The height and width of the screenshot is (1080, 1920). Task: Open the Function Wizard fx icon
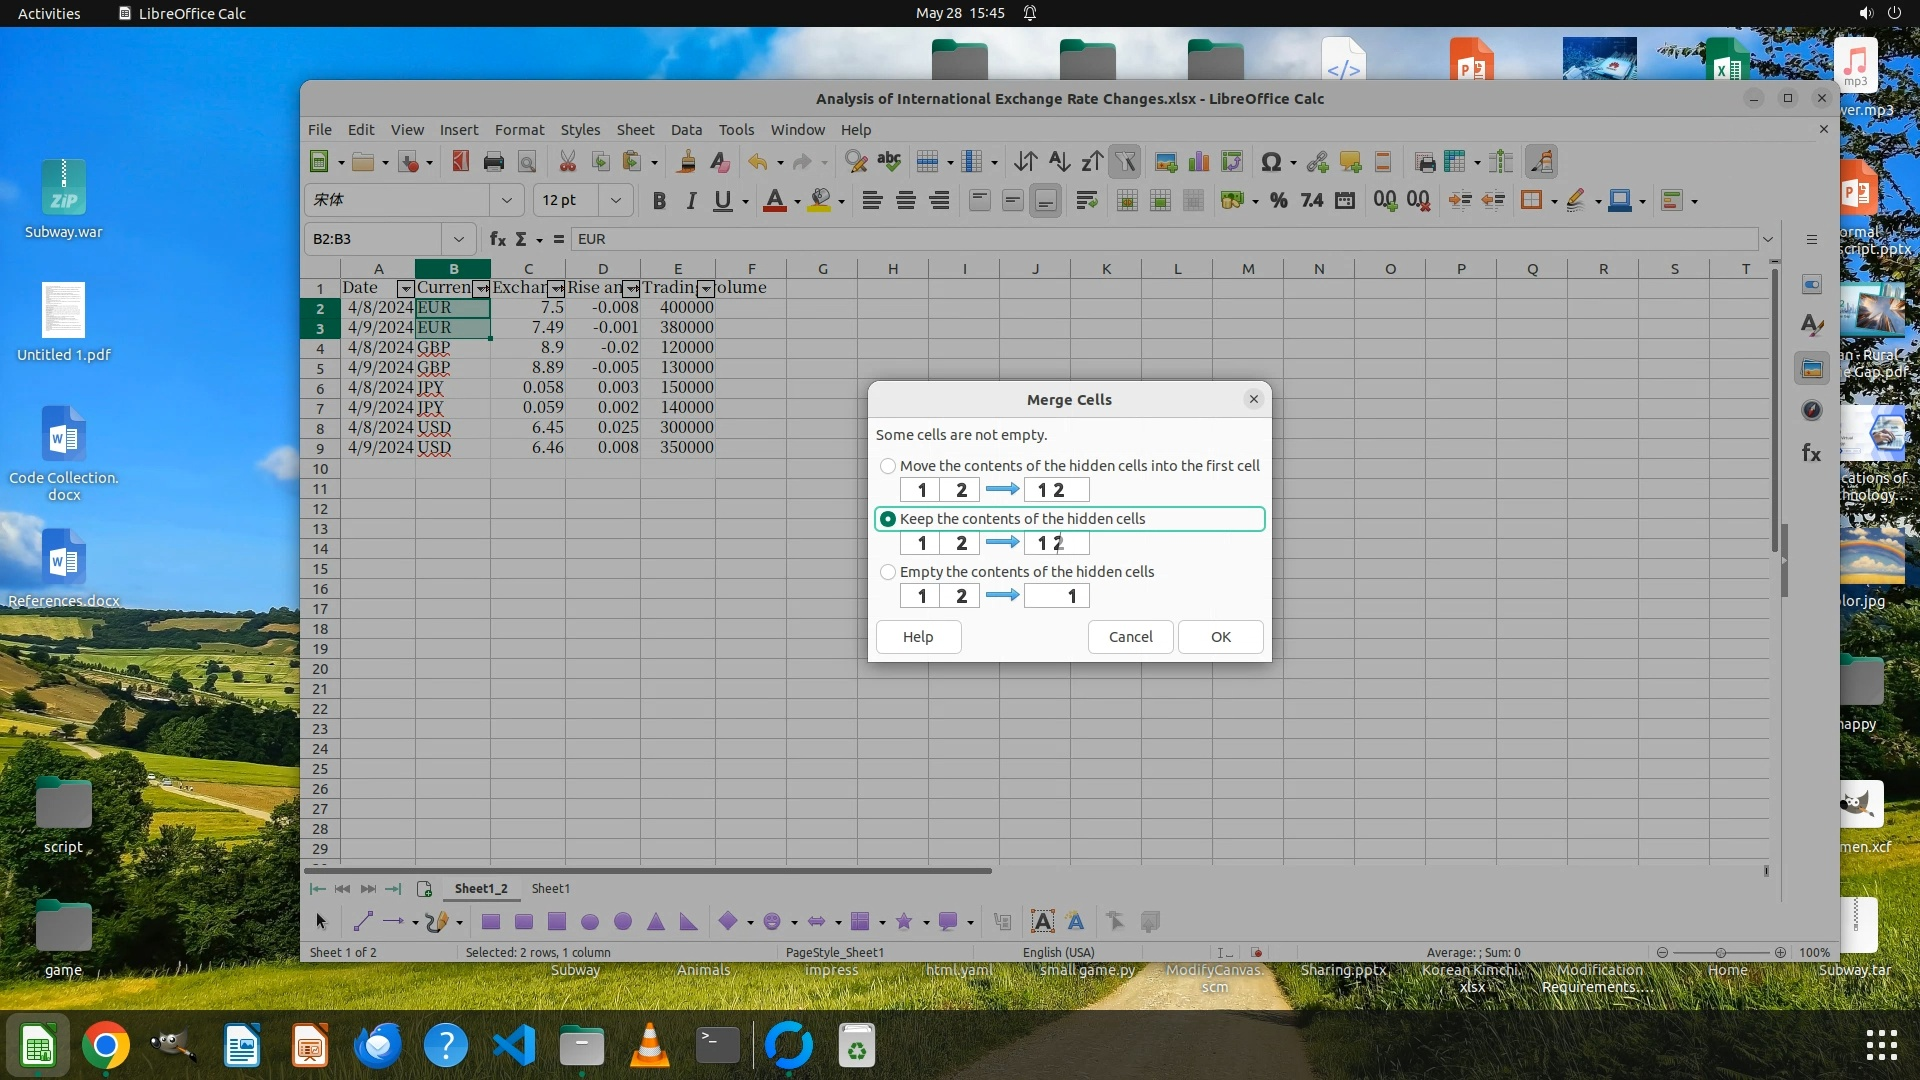(497, 239)
